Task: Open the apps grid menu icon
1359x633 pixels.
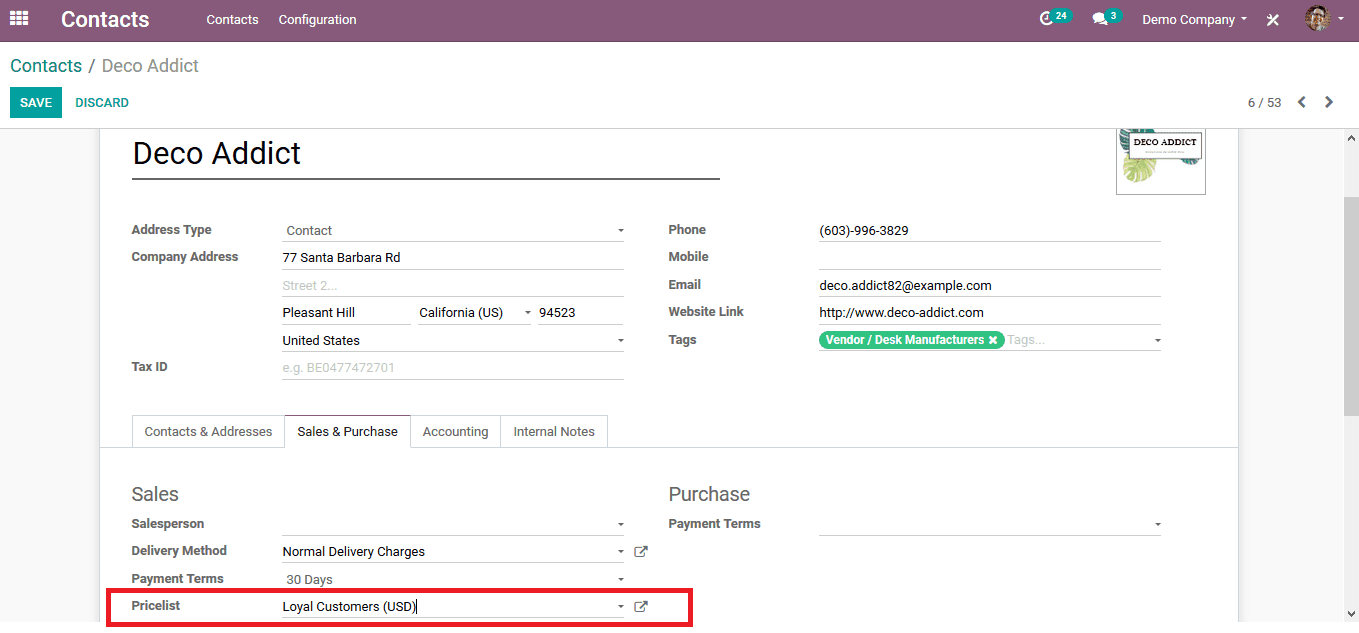Action: pyautogui.click(x=19, y=19)
